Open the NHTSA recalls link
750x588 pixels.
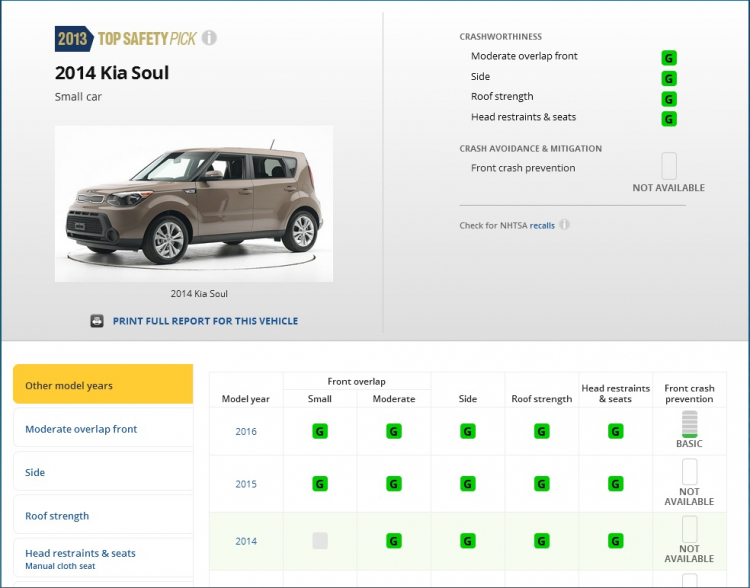pos(542,225)
